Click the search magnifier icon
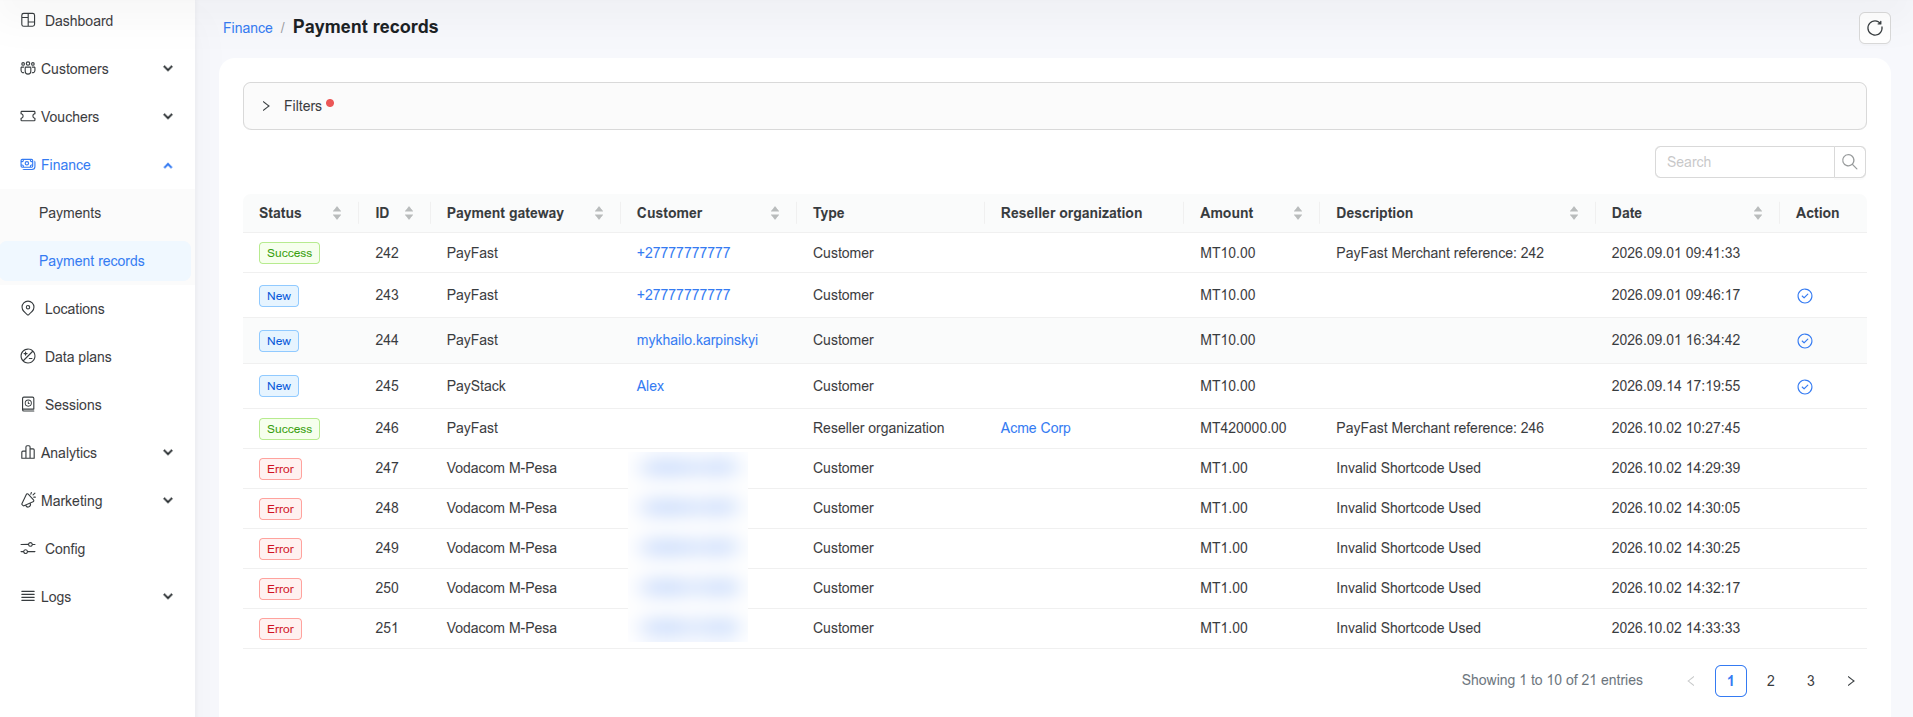Viewport: 1913px width, 717px height. (1850, 162)
